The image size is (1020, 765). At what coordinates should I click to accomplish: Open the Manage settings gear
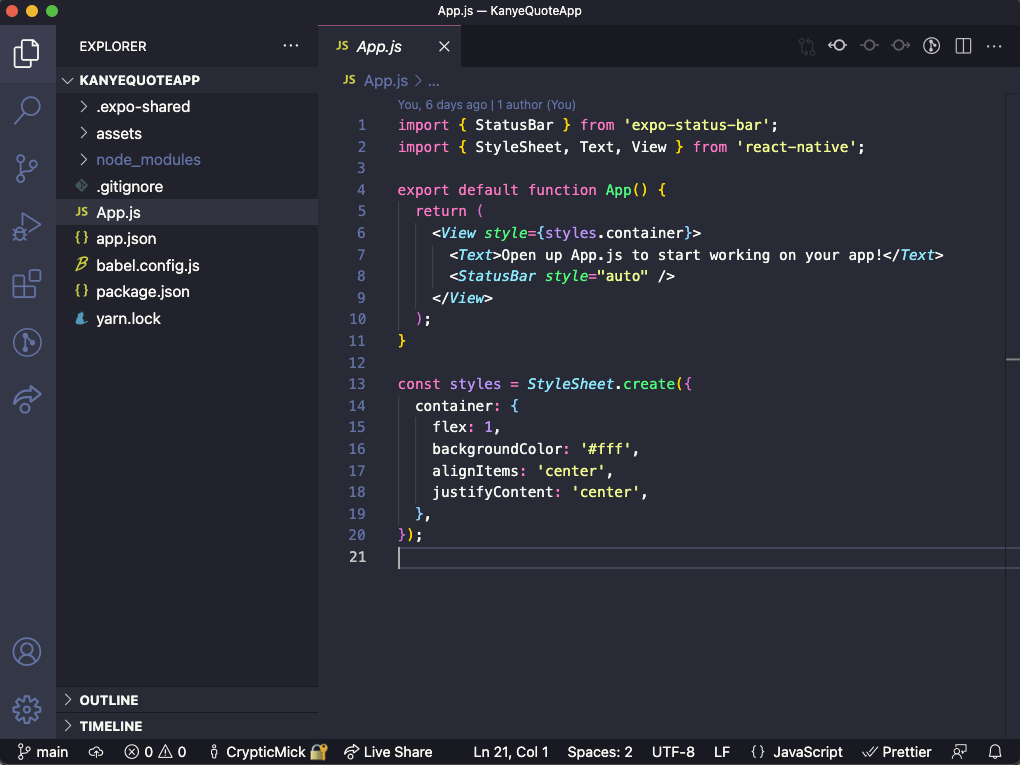coord(27,709)
